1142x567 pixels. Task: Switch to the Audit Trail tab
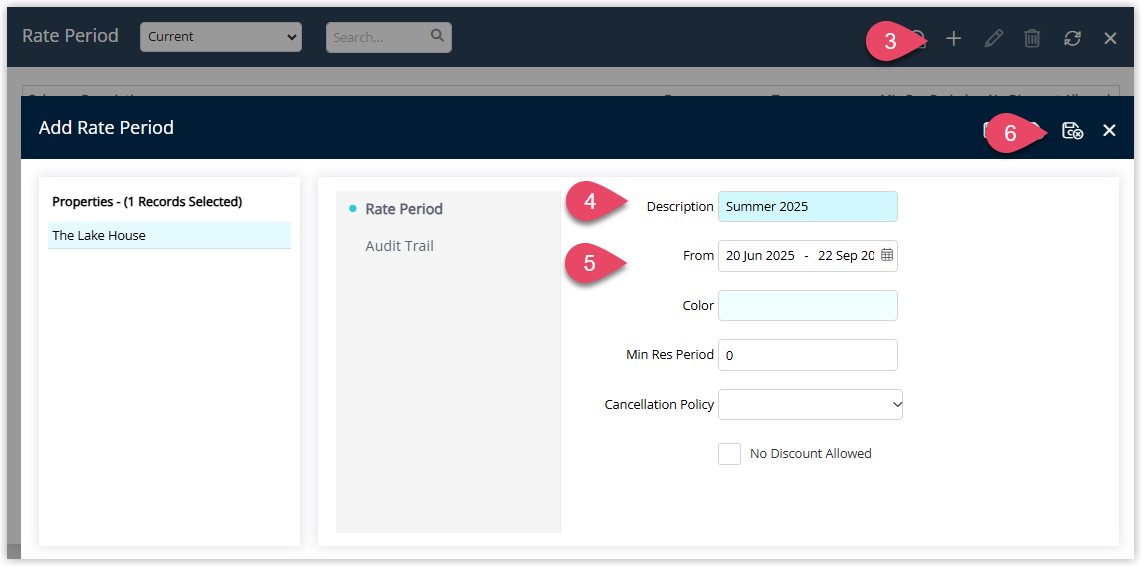point(399,246)
